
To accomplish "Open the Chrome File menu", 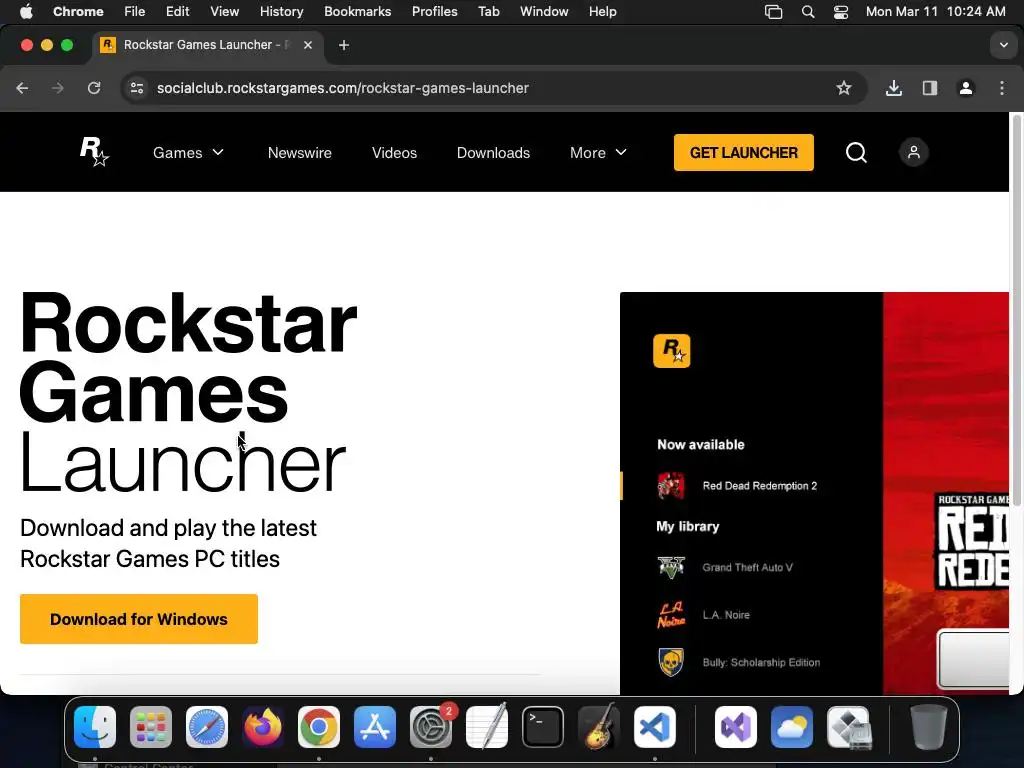I will pos(135,11).
